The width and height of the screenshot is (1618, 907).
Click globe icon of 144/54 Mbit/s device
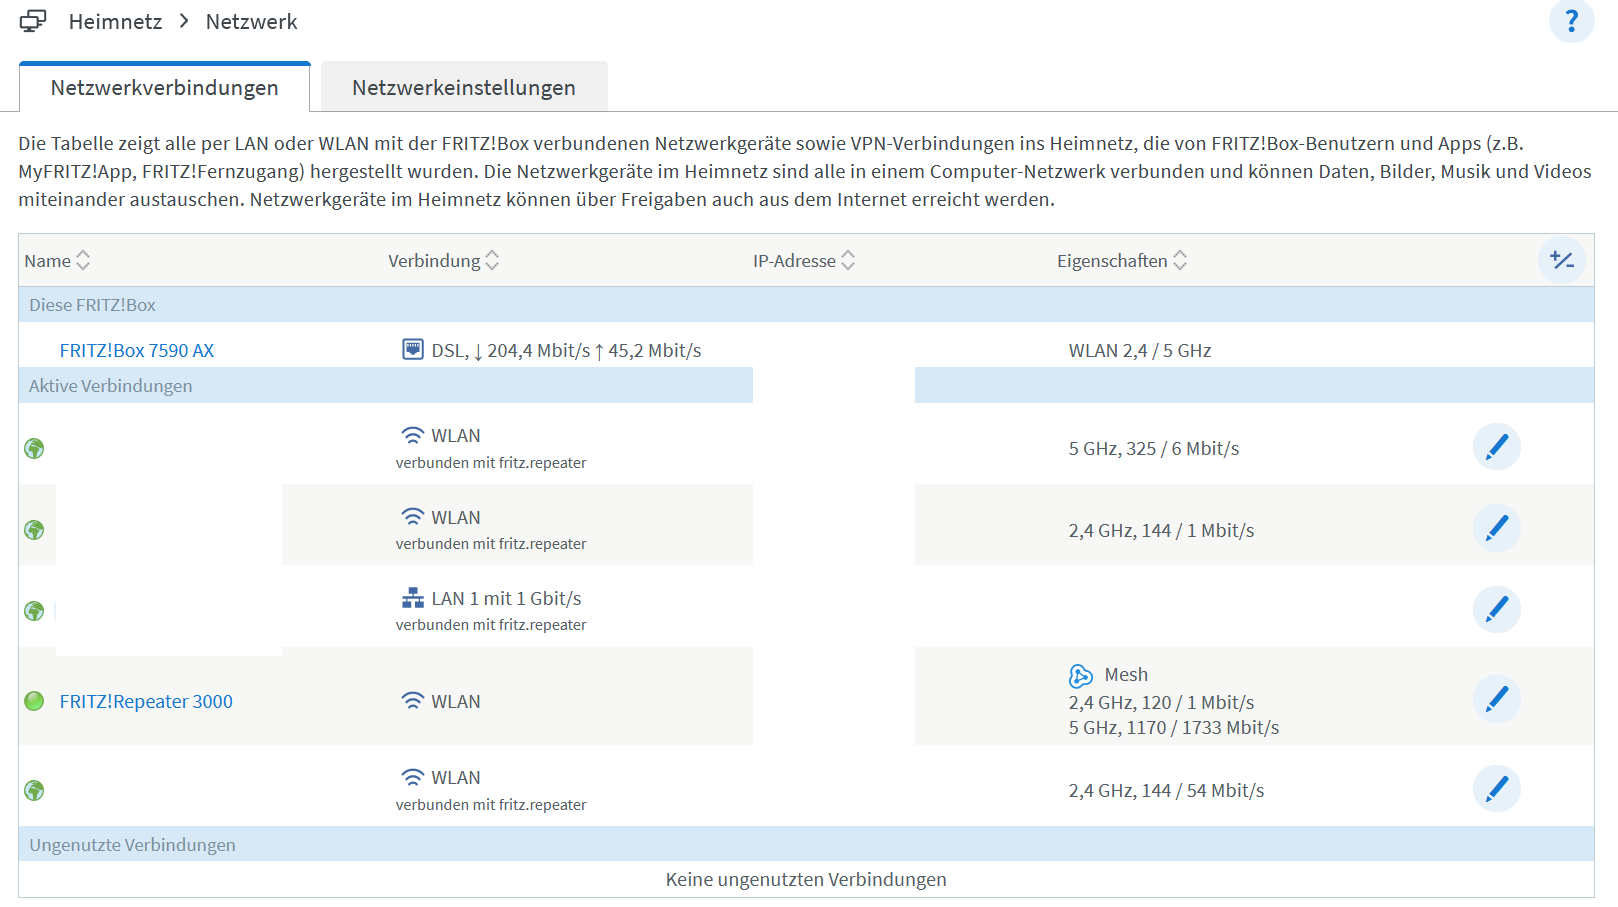point(34,790)
